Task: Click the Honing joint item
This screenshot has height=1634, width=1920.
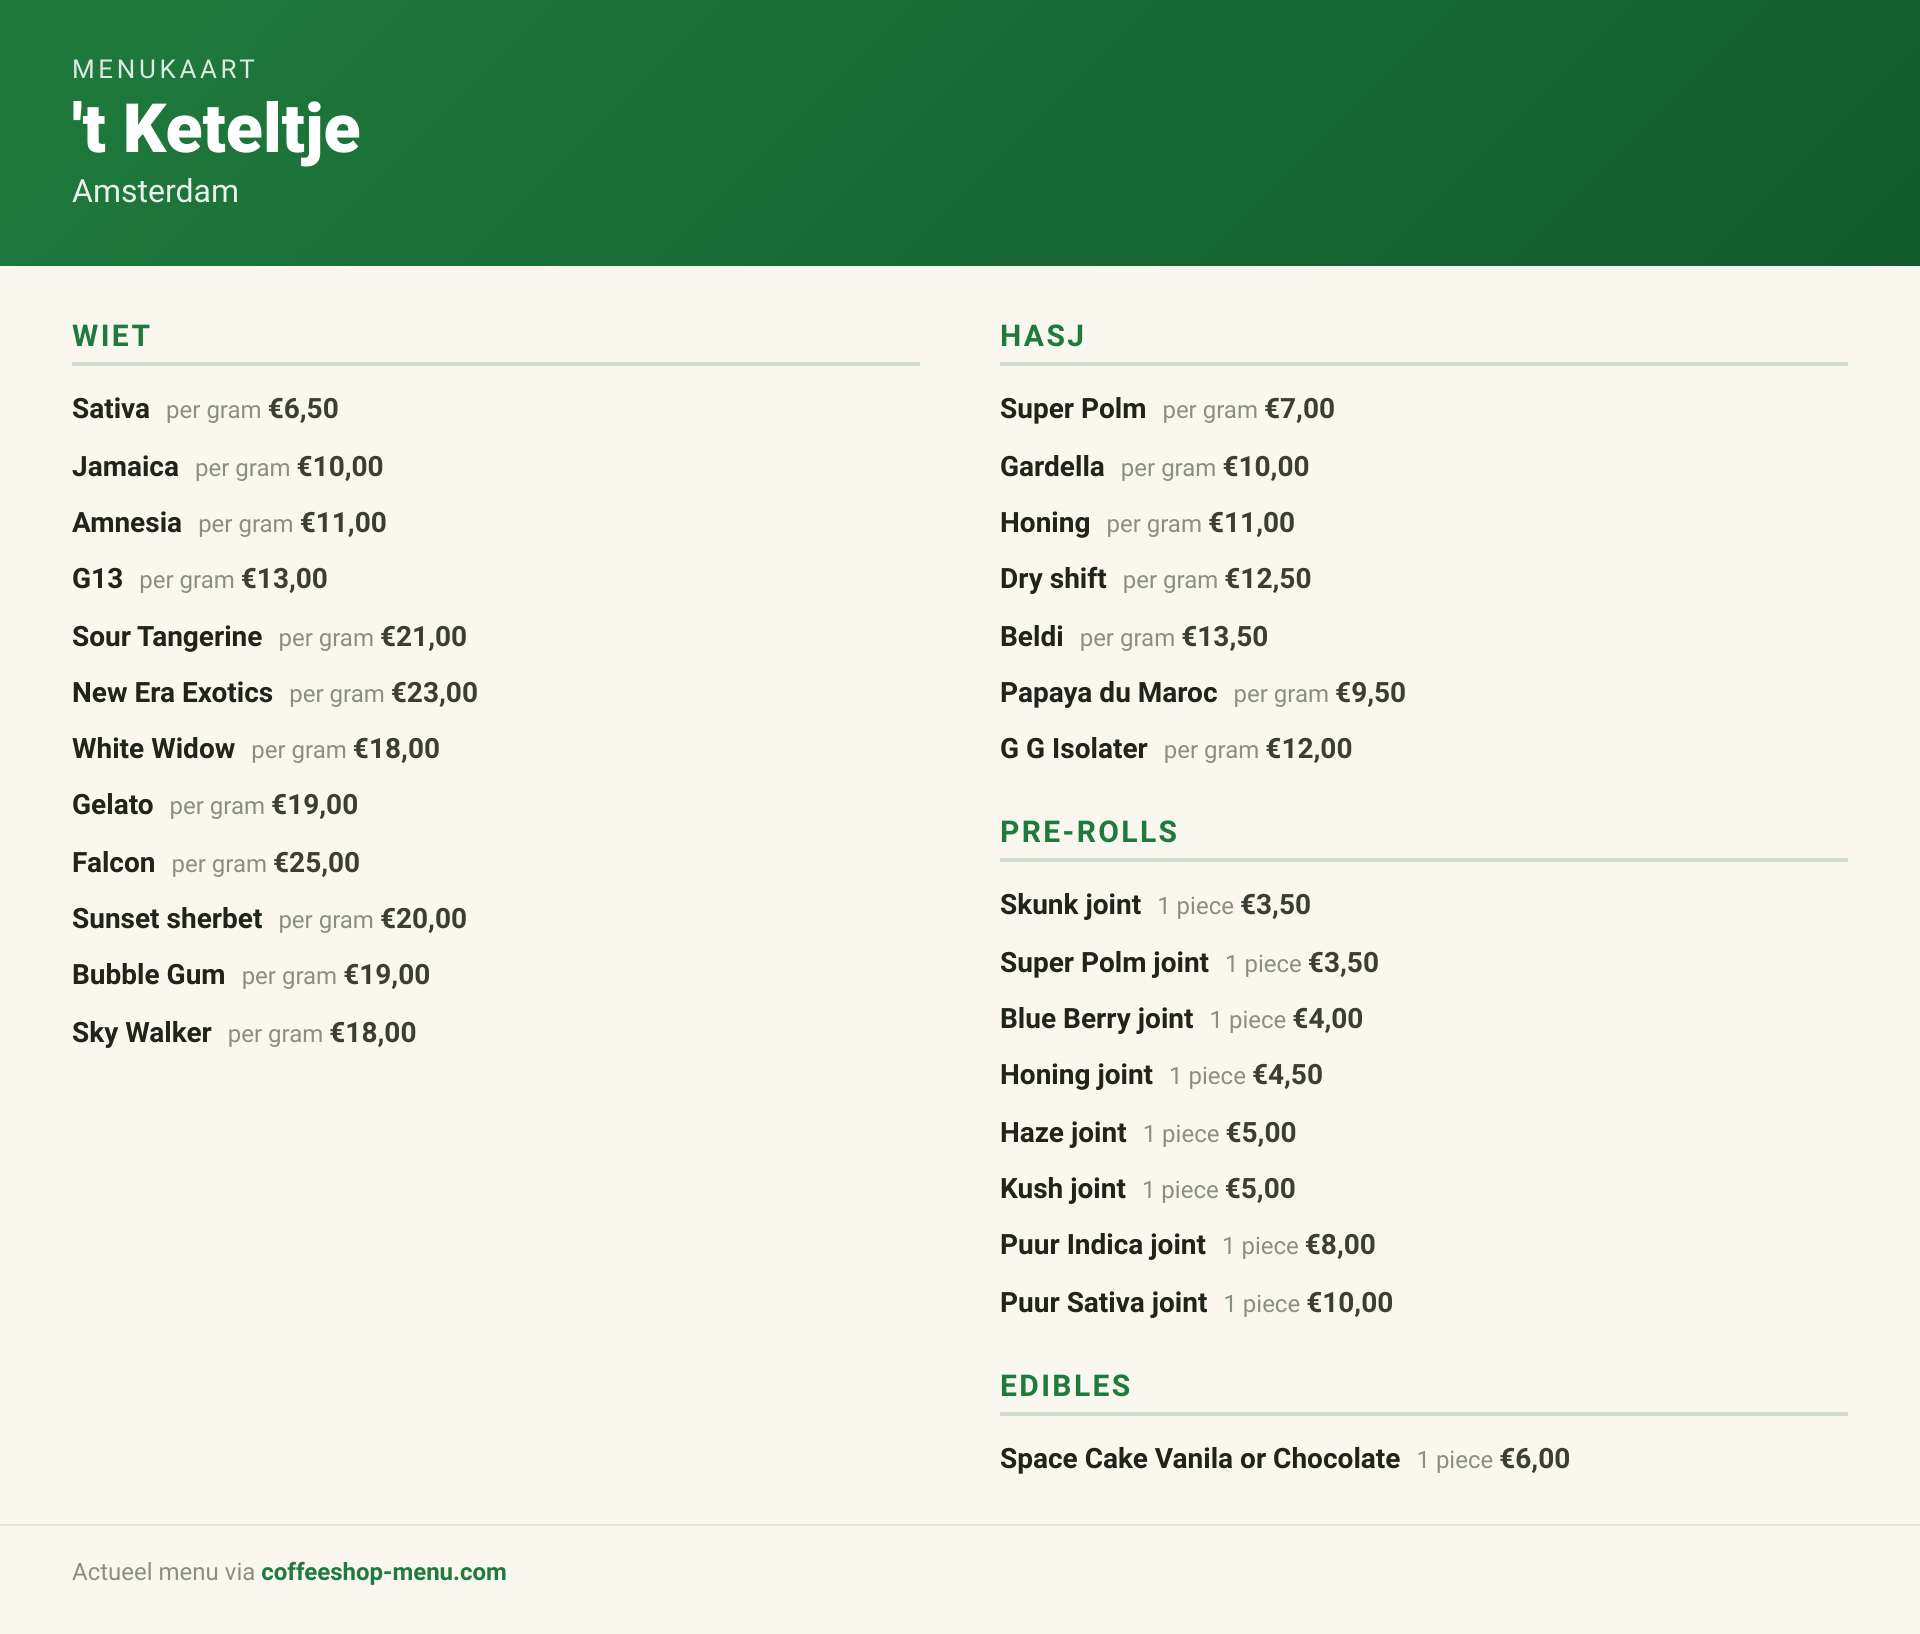Action: point(1076,1075)
